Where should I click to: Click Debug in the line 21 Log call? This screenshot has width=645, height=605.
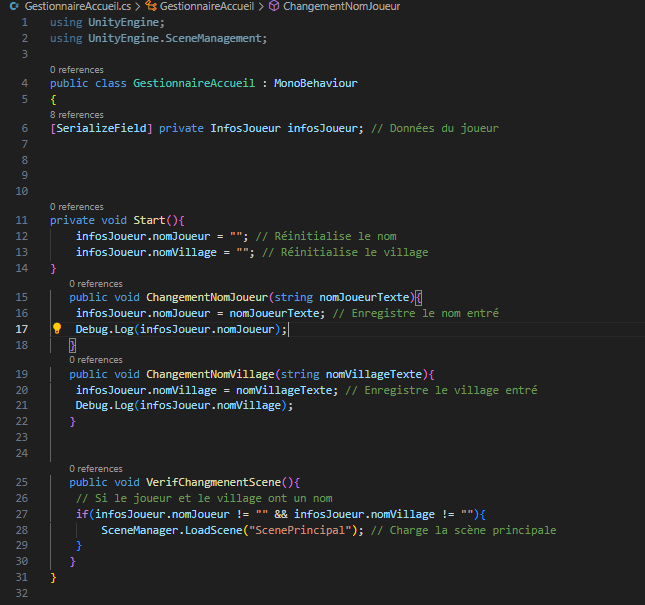pyautogui.click(x=94, y=405)
